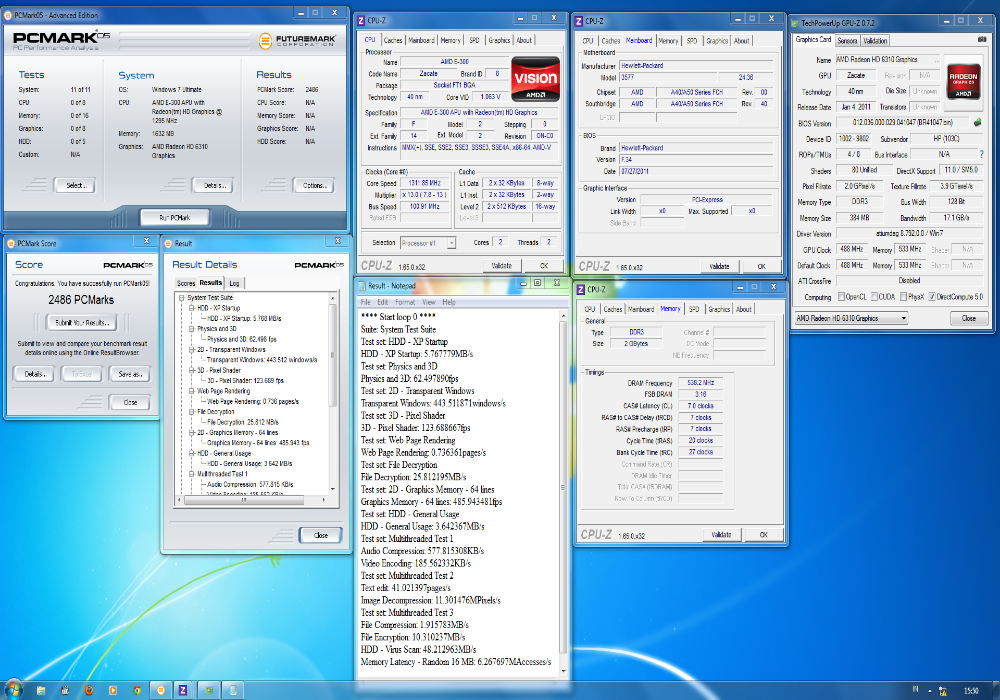Open the SPD tab in the CPU-Z memory window

tap(694, 309)
